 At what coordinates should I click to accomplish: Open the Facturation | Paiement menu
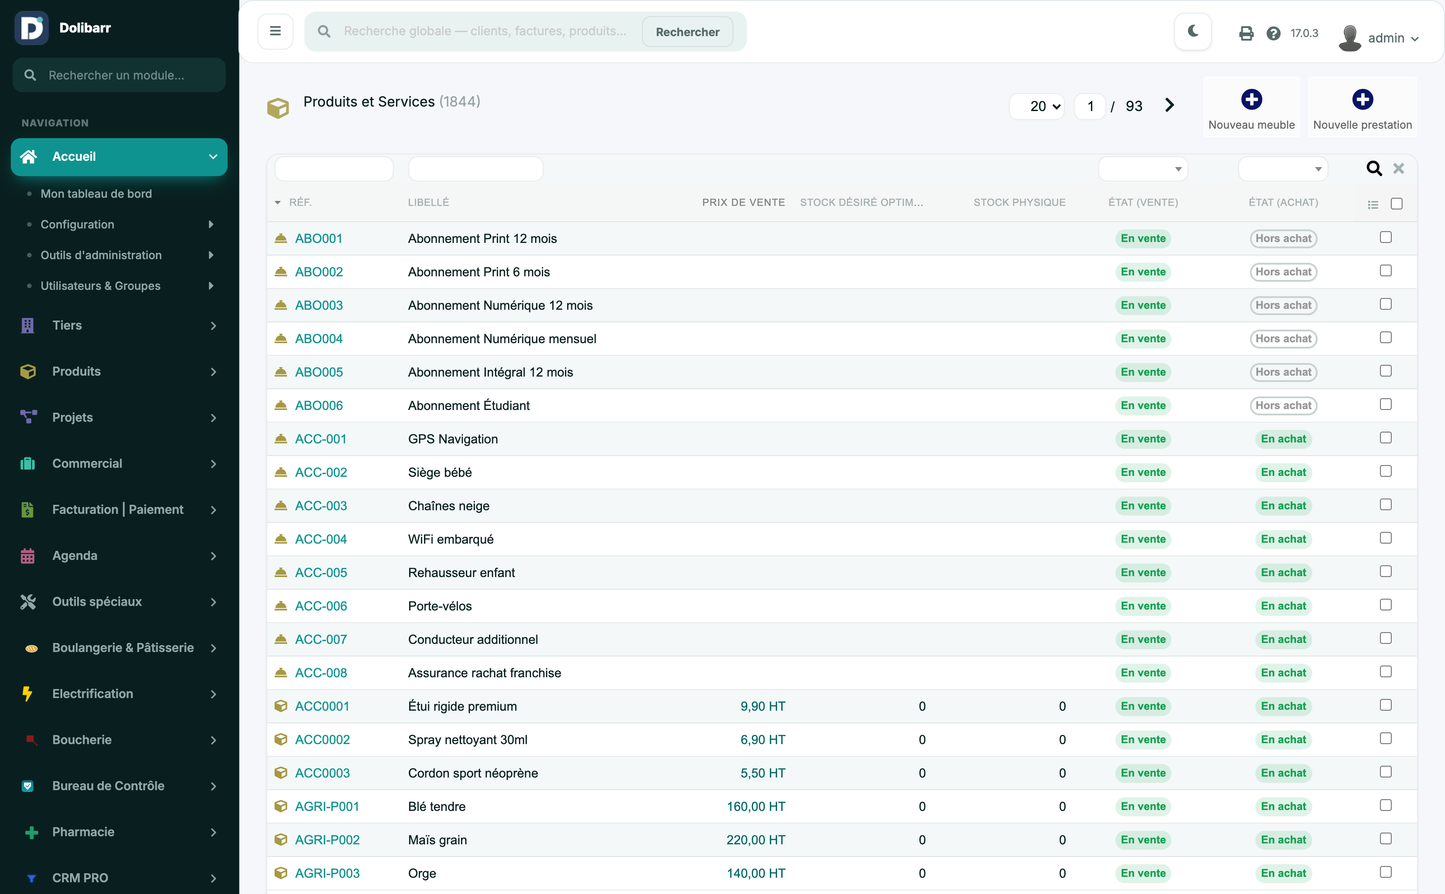(119, 509)
